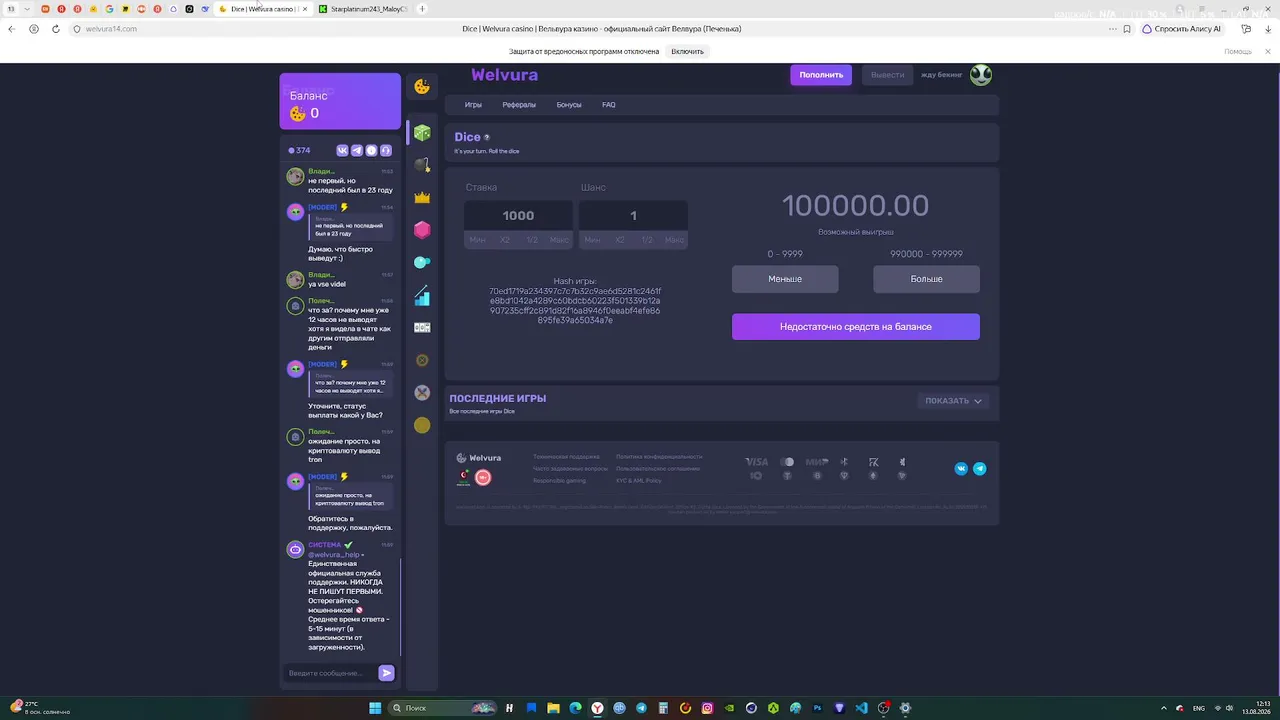Click the Недостаточно средств на балансе button
The image size is (1280, 720).
[856, 327]
